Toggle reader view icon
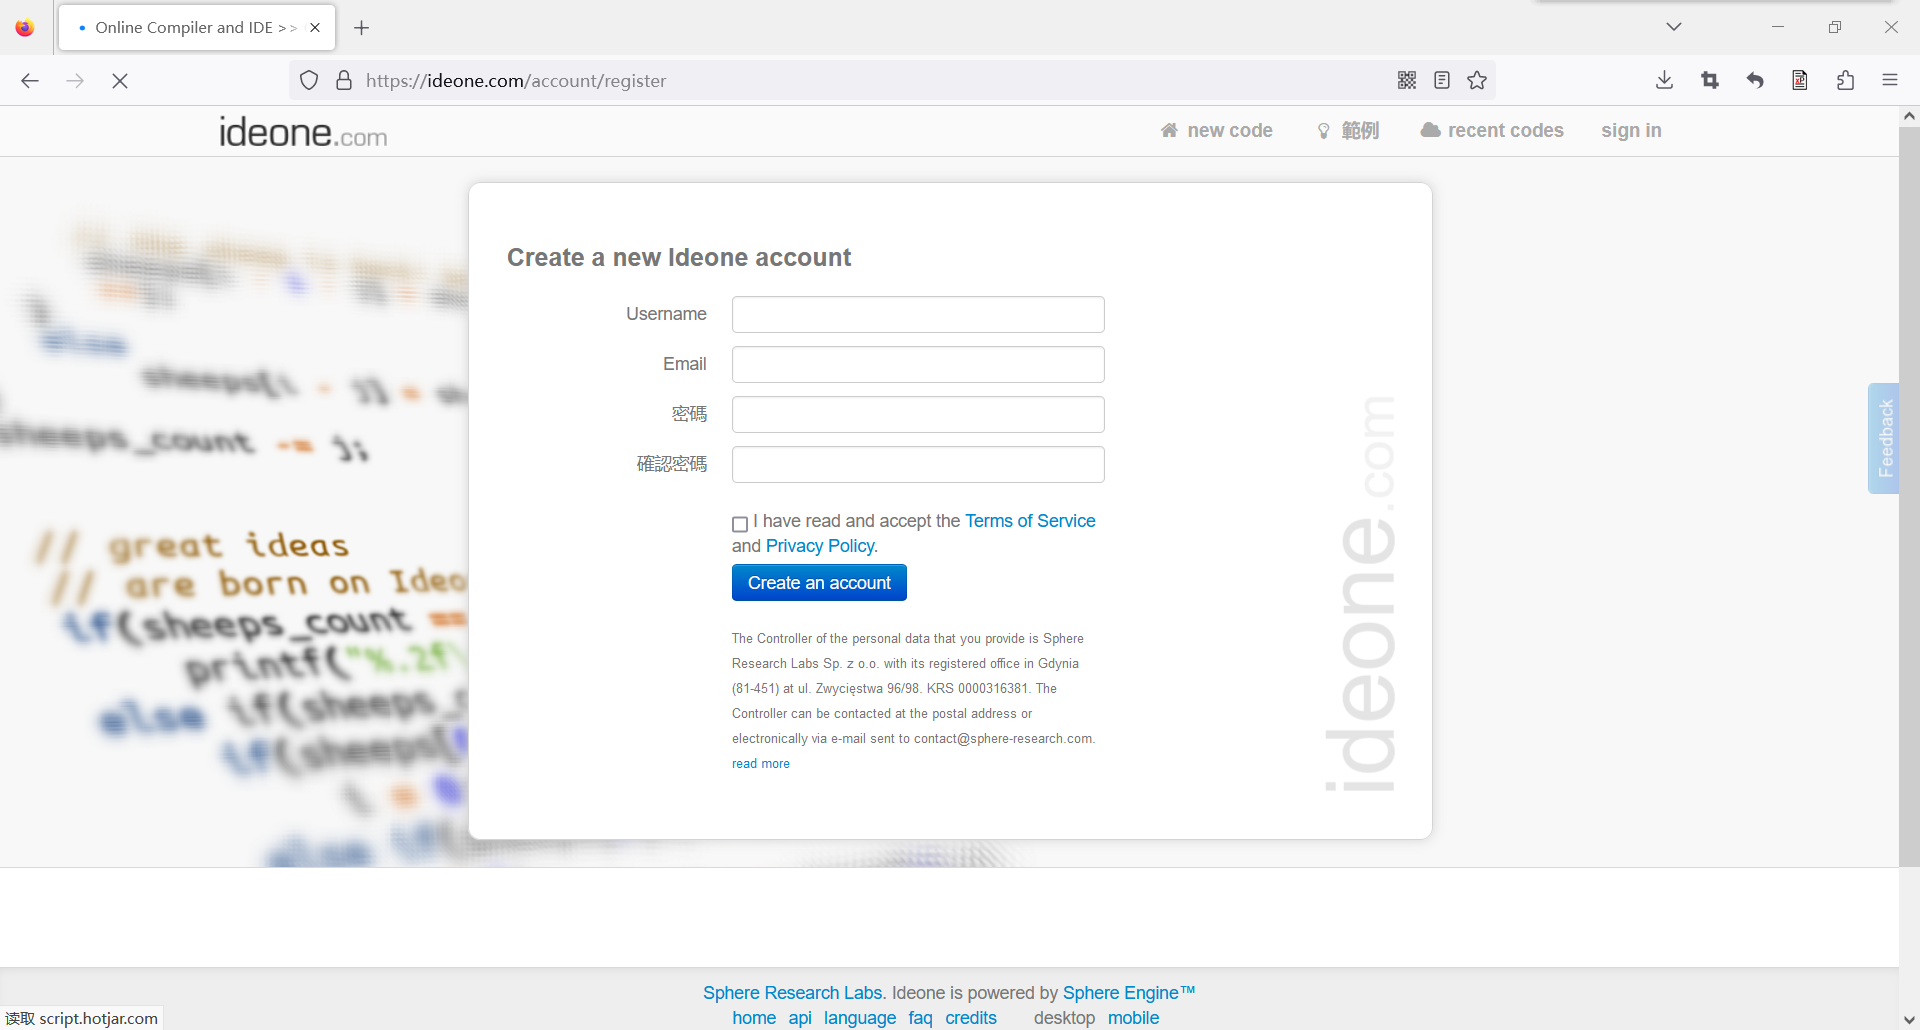 pos(1442,80)
